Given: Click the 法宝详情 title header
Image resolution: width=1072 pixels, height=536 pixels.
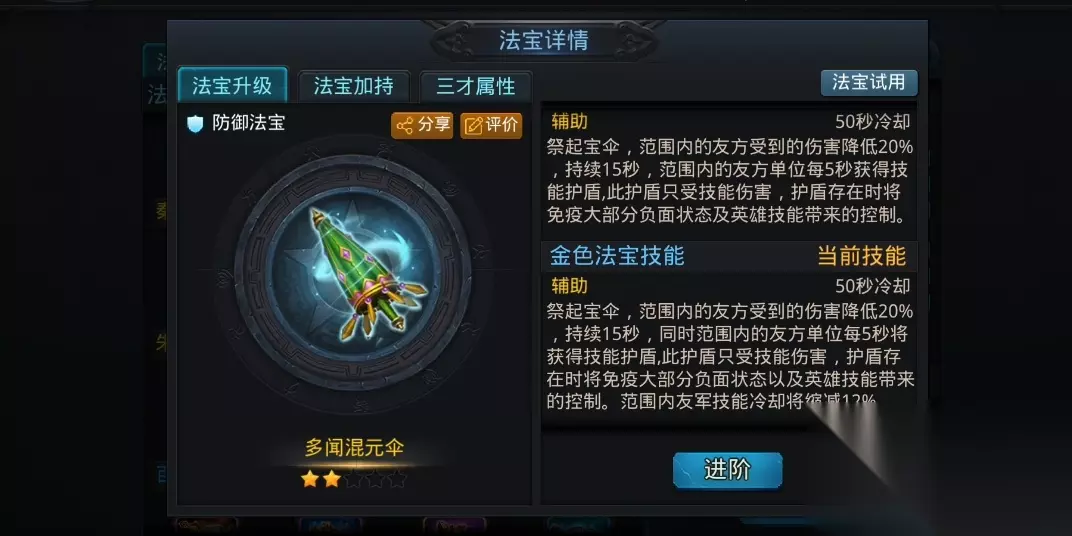Looking at the screenshot, I should tap(544, 41).
